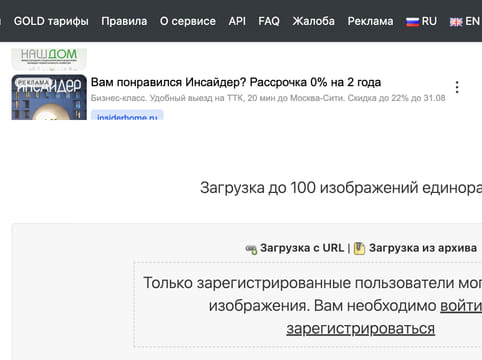Click the URL upload icon
The width and height of the screenshot is (482, 360).
[x=251, y=249]
